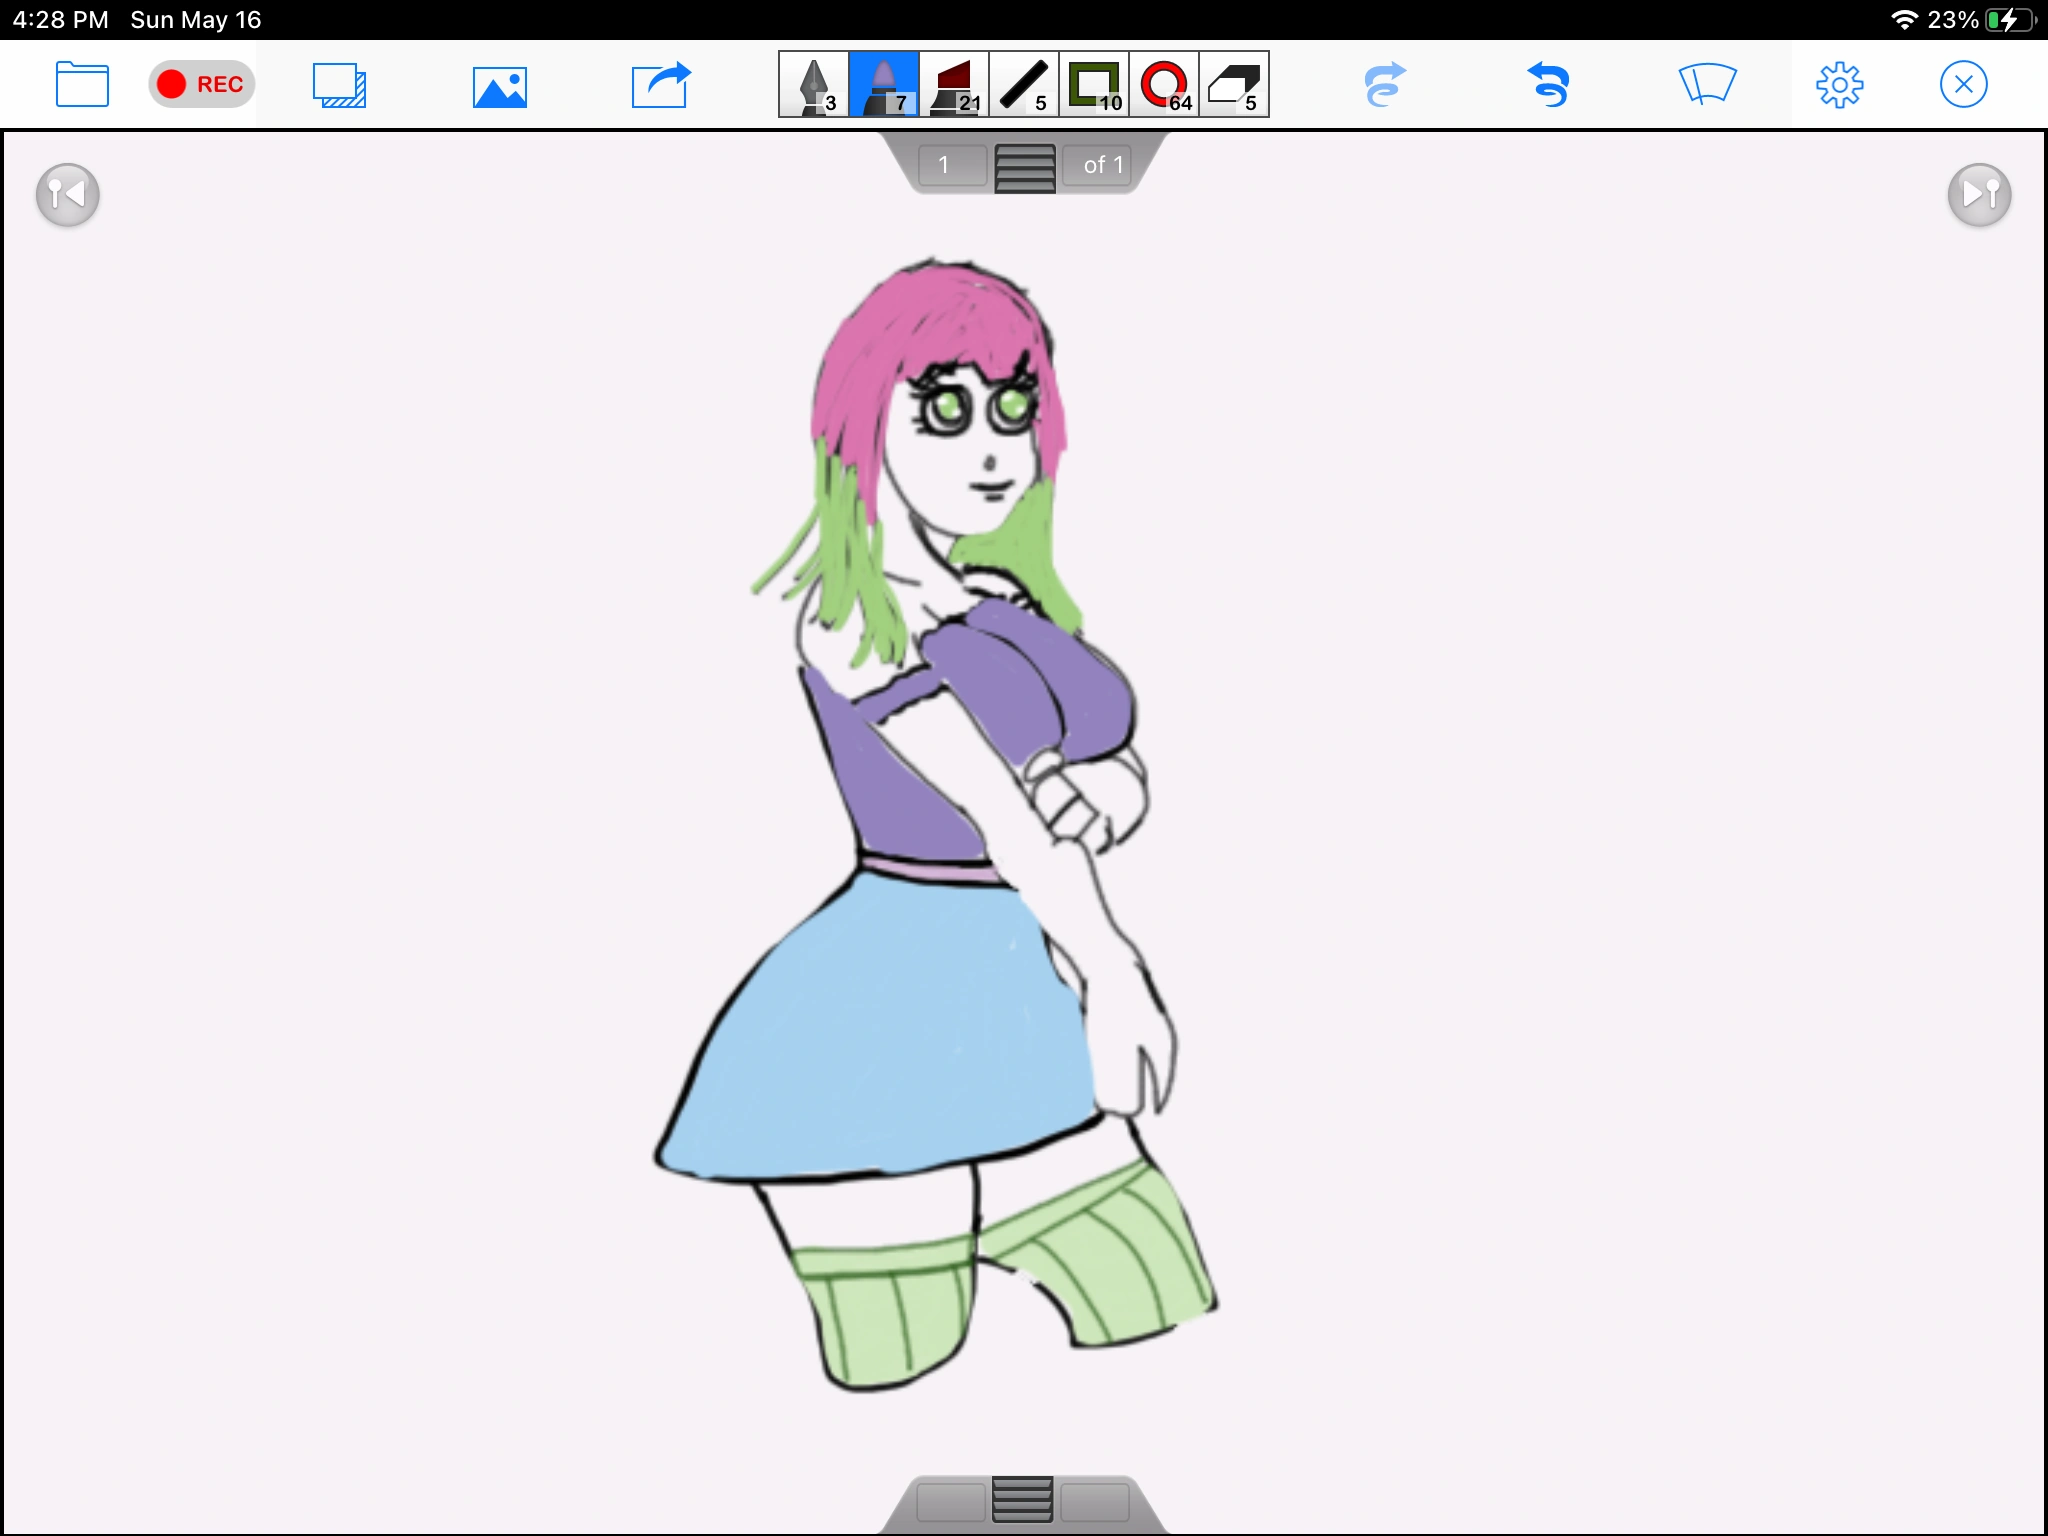Insert a picture using the image icon

[500, 87]
